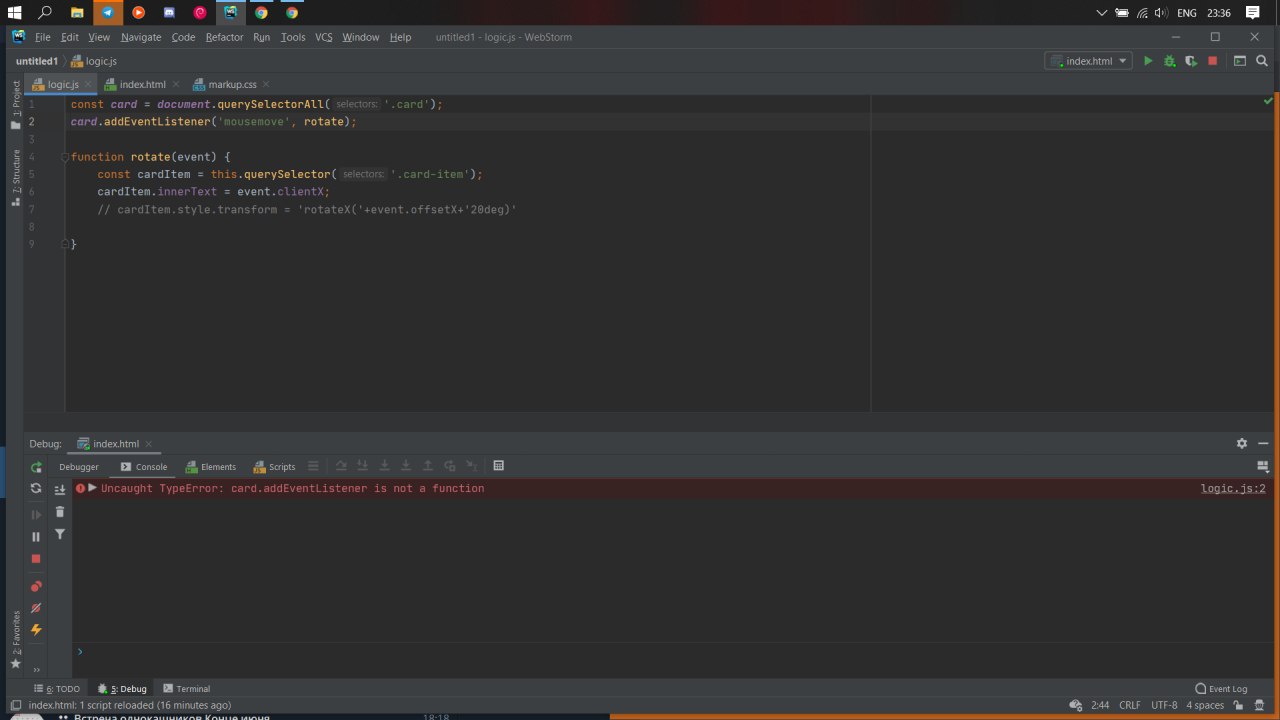
Task: Open the File menu
Action: tap(42, 37)
